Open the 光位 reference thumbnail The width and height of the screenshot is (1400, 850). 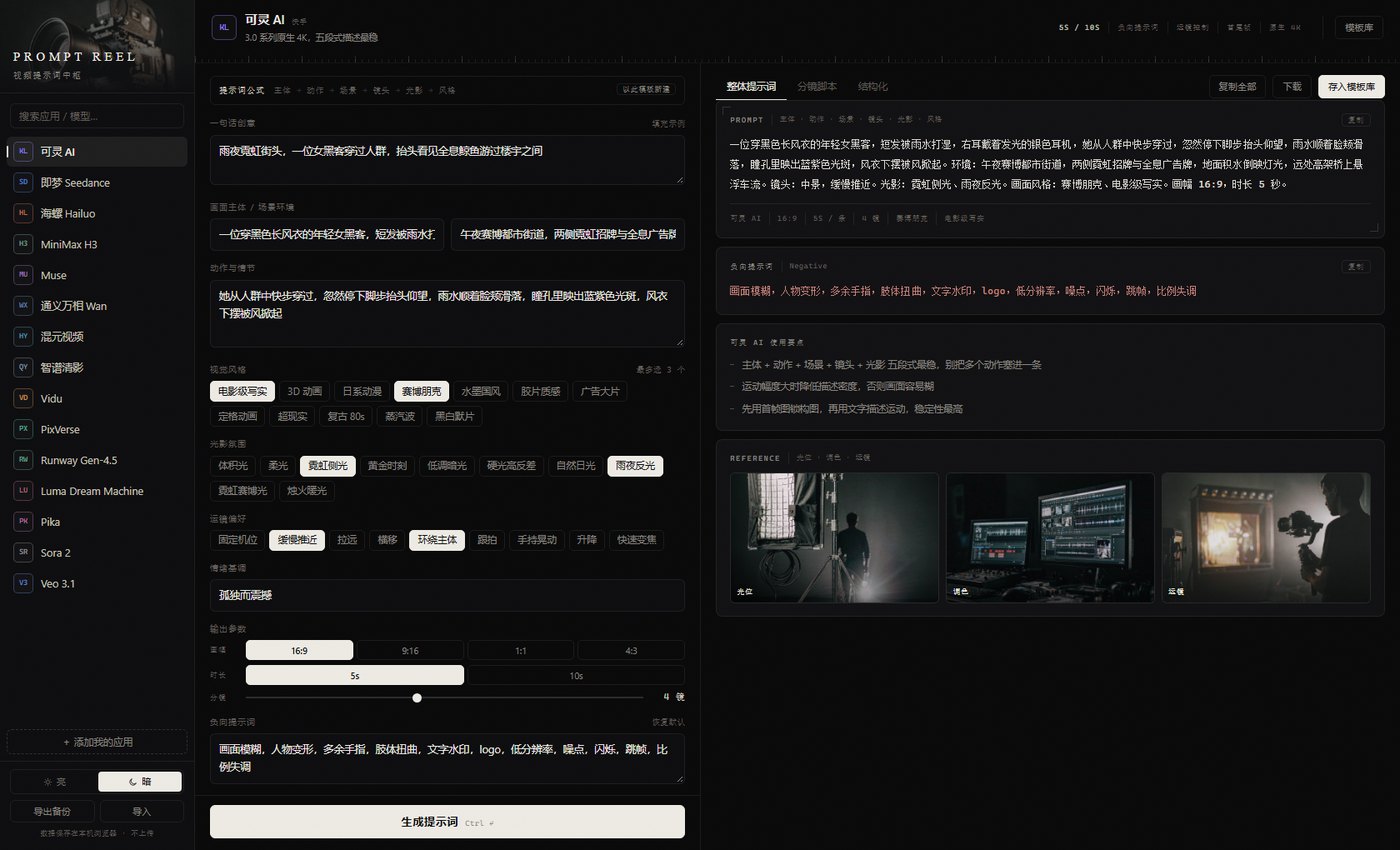coord(834,538)
